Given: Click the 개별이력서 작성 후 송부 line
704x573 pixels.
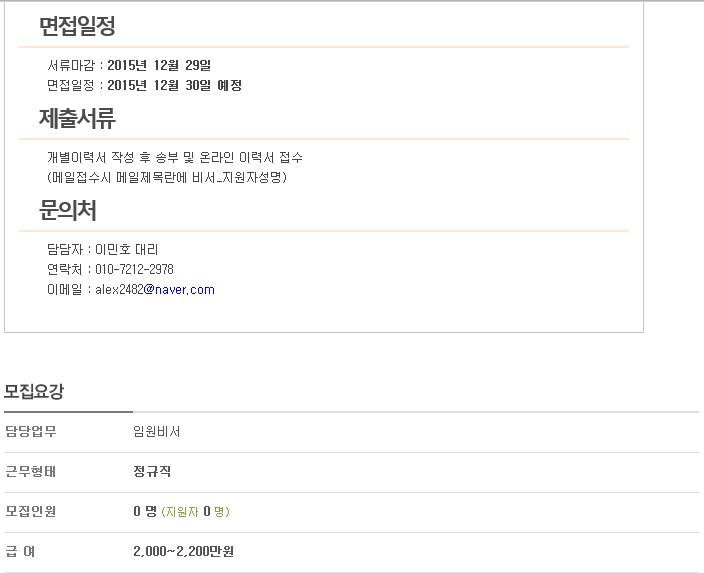Looking at the screenshot, I should click(x=175, y=157).
